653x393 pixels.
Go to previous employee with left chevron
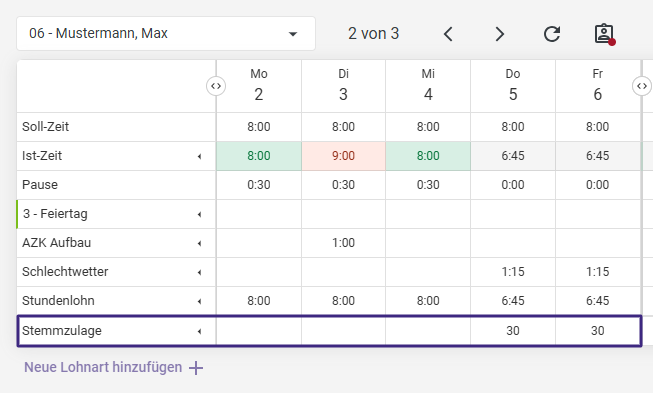click(448, 34)
